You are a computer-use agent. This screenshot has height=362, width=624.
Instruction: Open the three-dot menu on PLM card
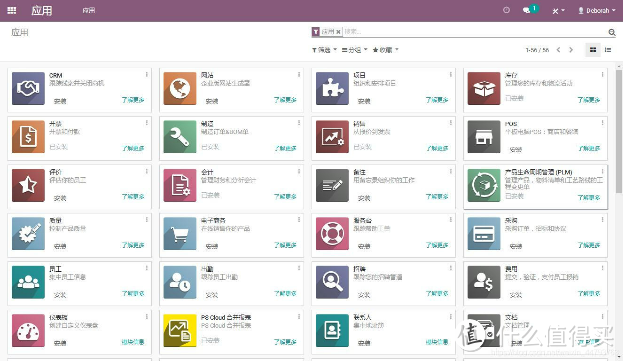[x=603, y=171]
